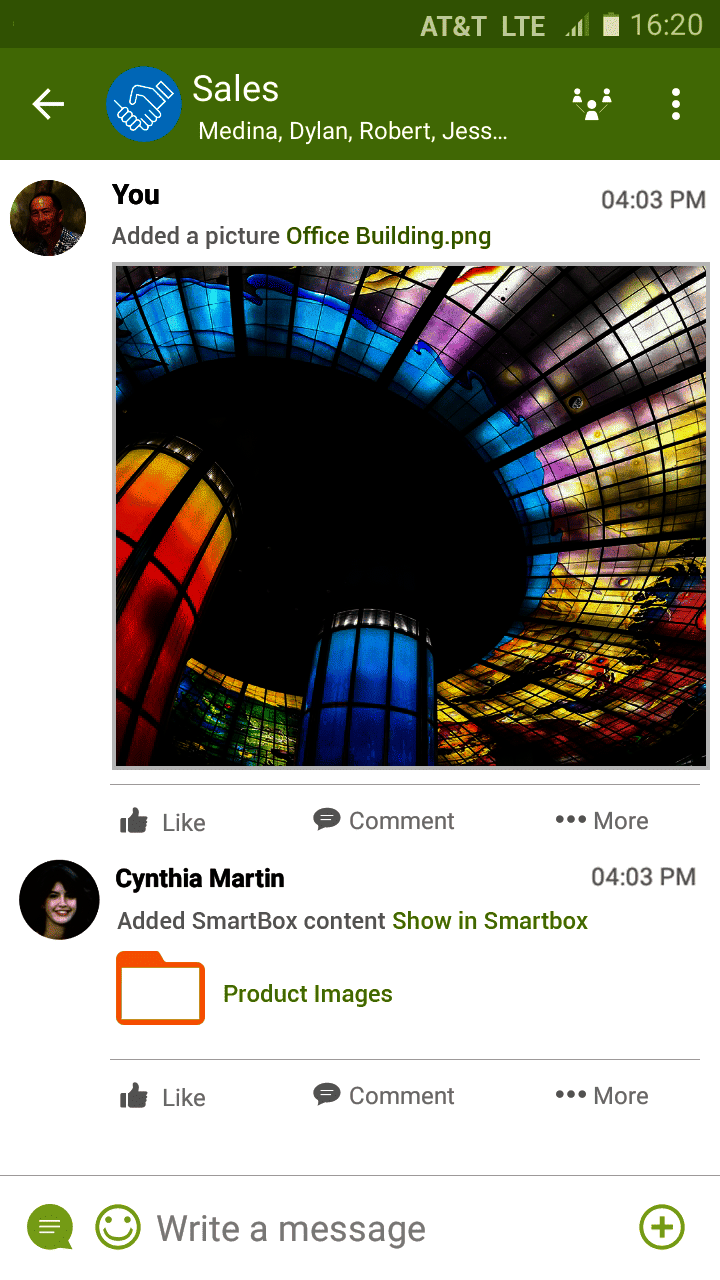720x1280 pixels.
Task: Tap Cynthia Martin's profile photo
Action: [59, 899]
